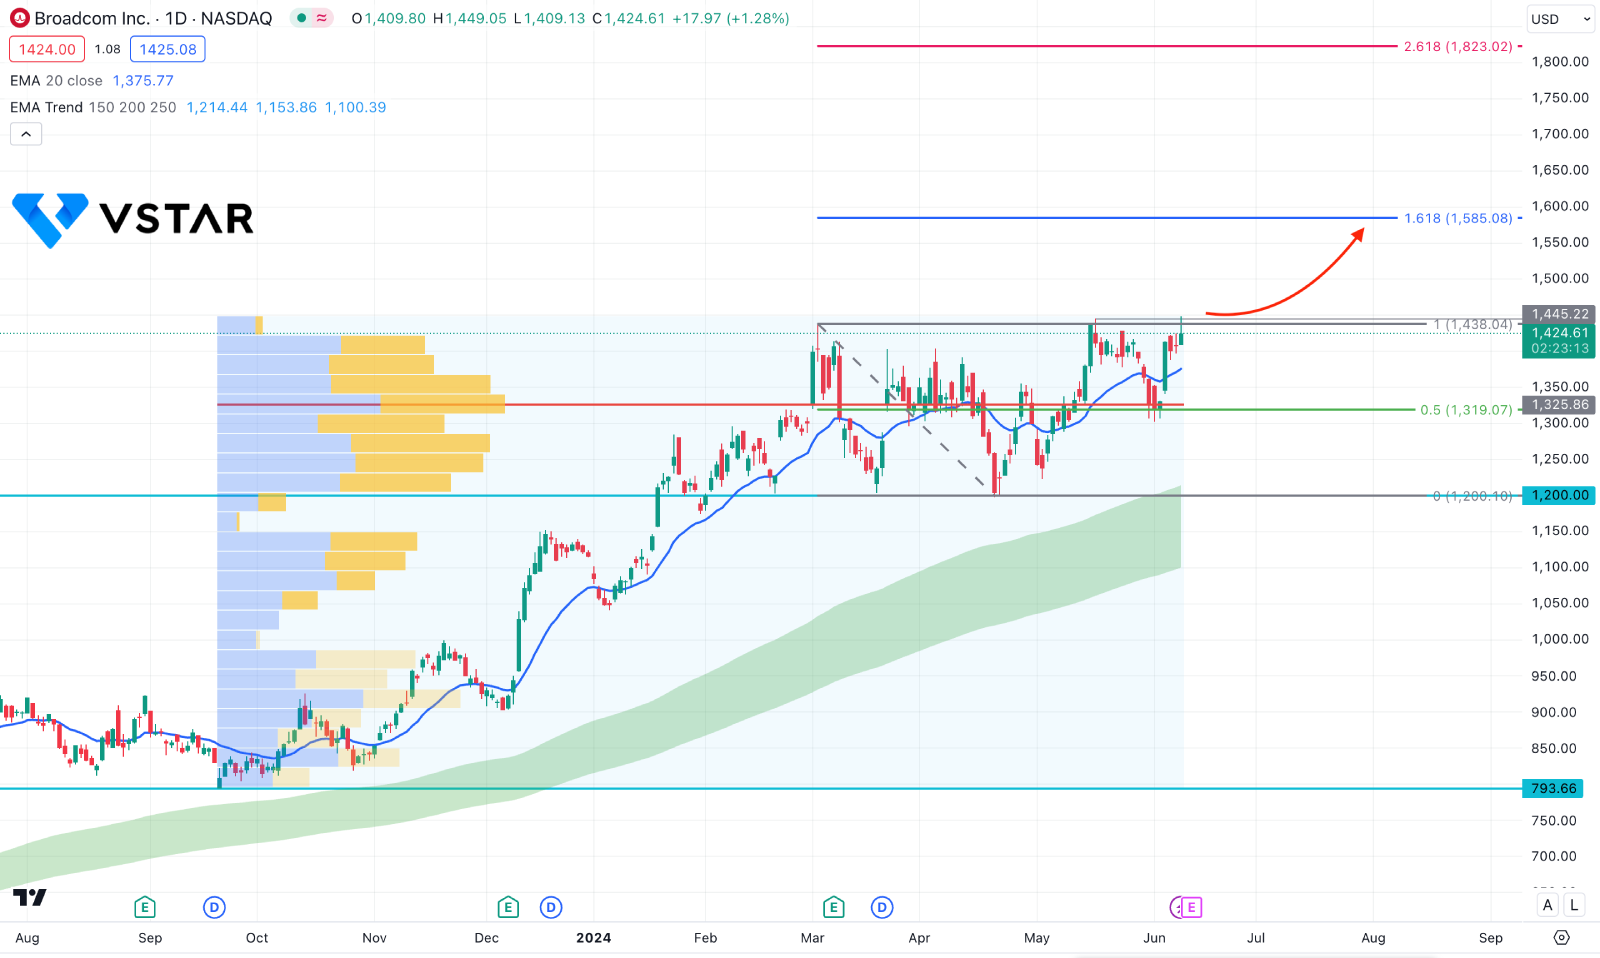Open the dividend D marker in December
Viewport: 1600px width, 958px height.
tap(551, 907)
